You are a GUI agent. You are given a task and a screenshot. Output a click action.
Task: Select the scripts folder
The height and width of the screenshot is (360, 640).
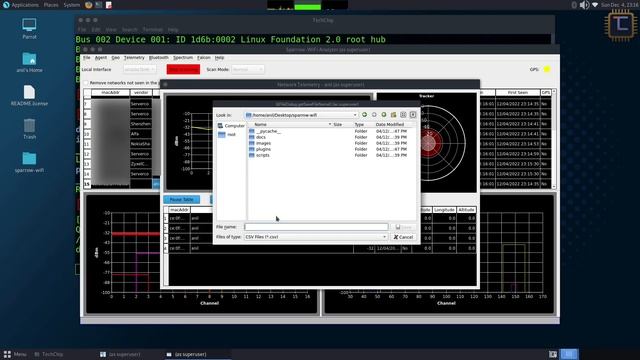click(x=259, y=155)
